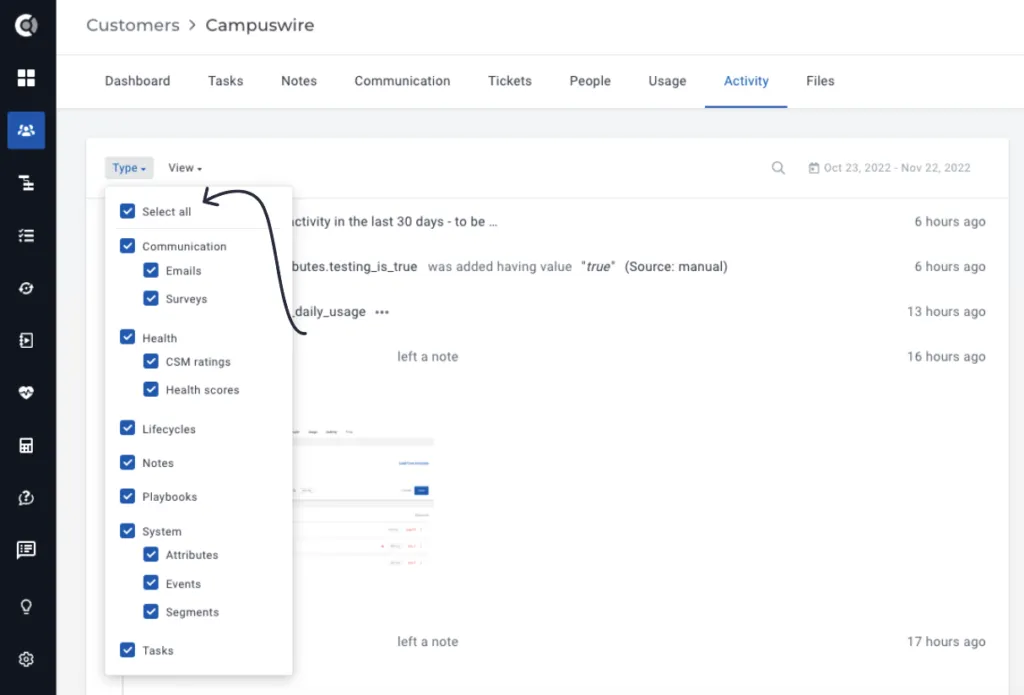The width and height of the screenshot is (1024, 695).
Task: Click the three dots after daily_usage
Action: pyautogui.click(x=382, y=312)
